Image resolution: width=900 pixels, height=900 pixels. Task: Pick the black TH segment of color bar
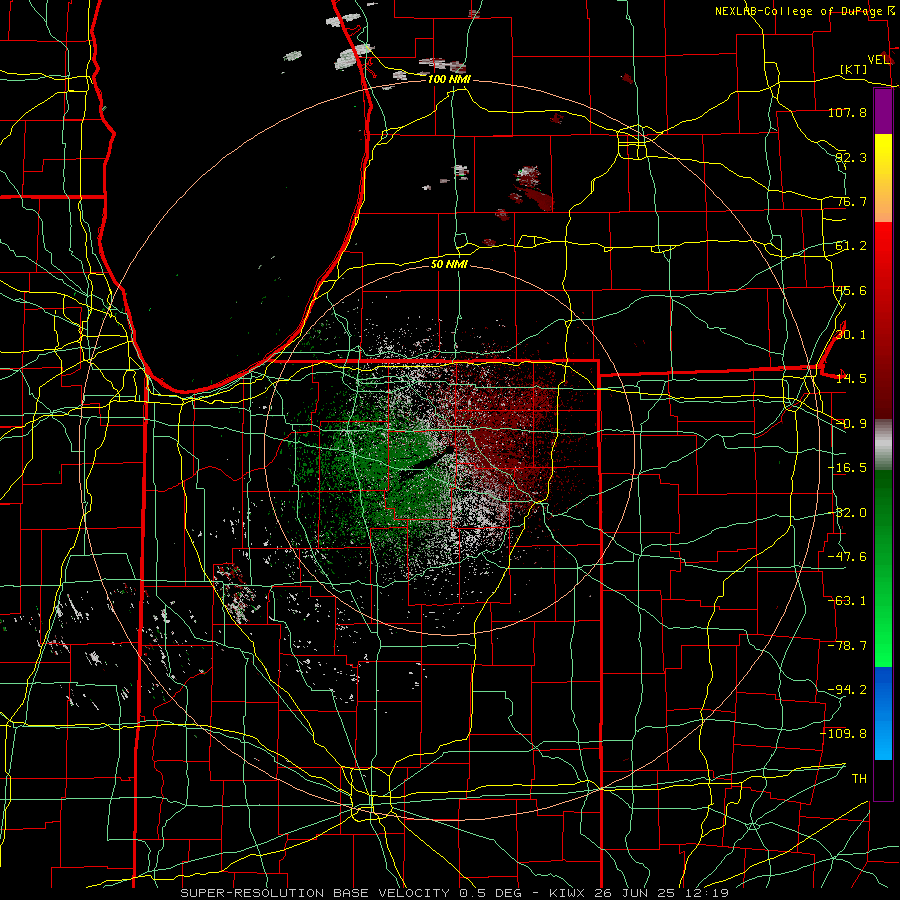(x=883, y=780)
